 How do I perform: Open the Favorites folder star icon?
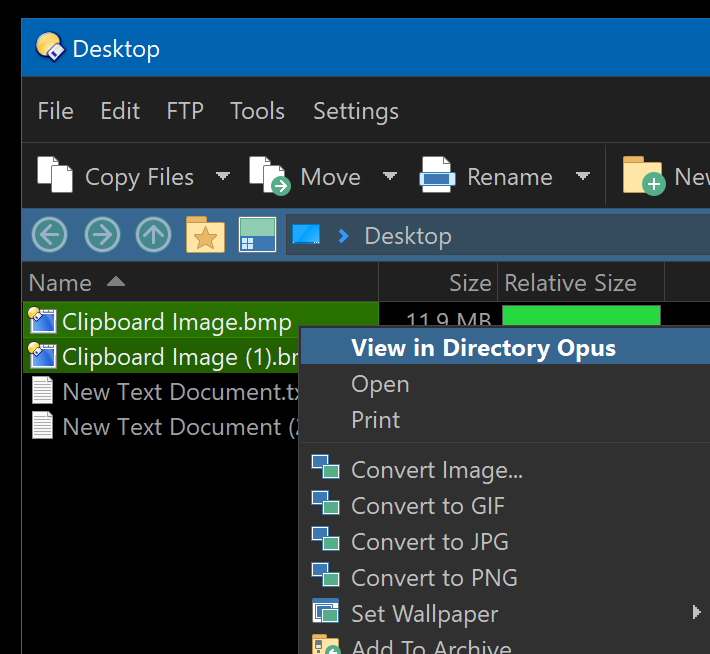tap(205, 235)
